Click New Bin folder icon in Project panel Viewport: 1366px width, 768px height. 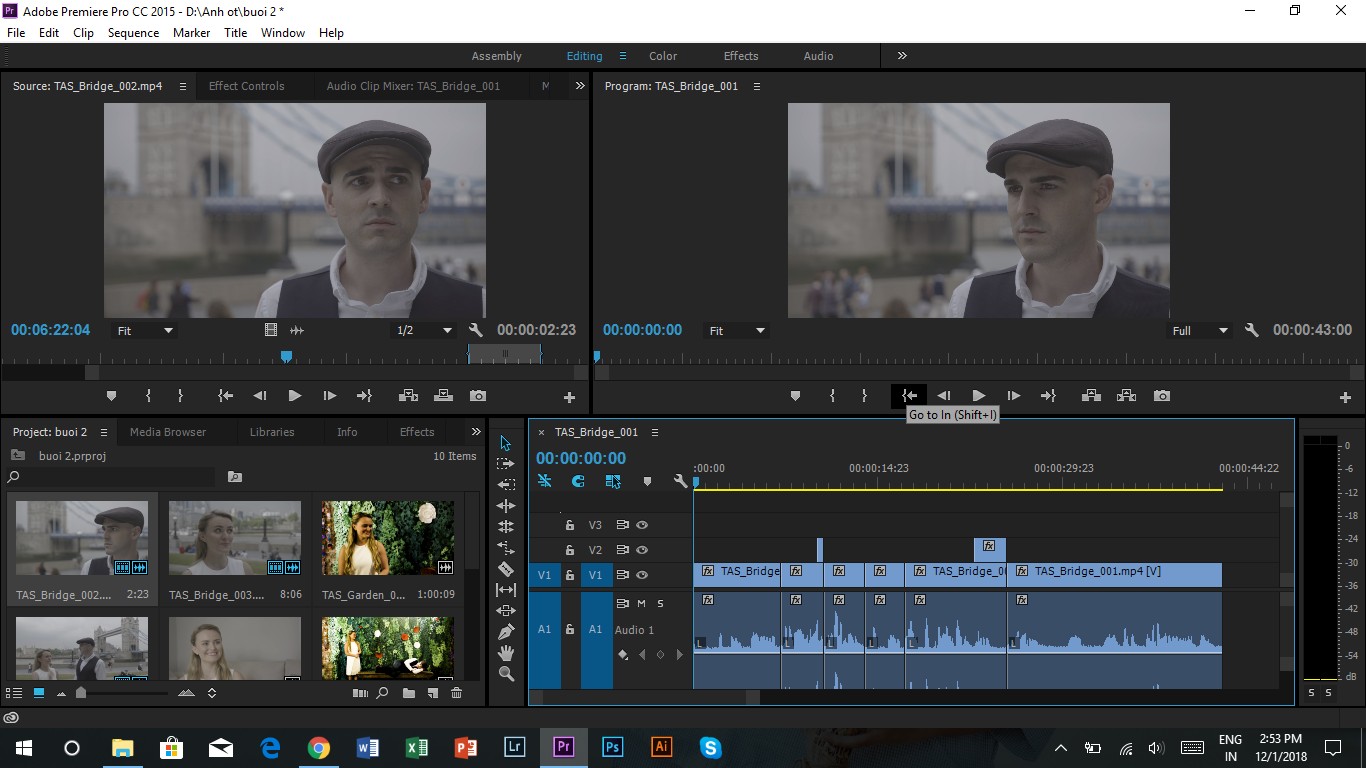409,693
